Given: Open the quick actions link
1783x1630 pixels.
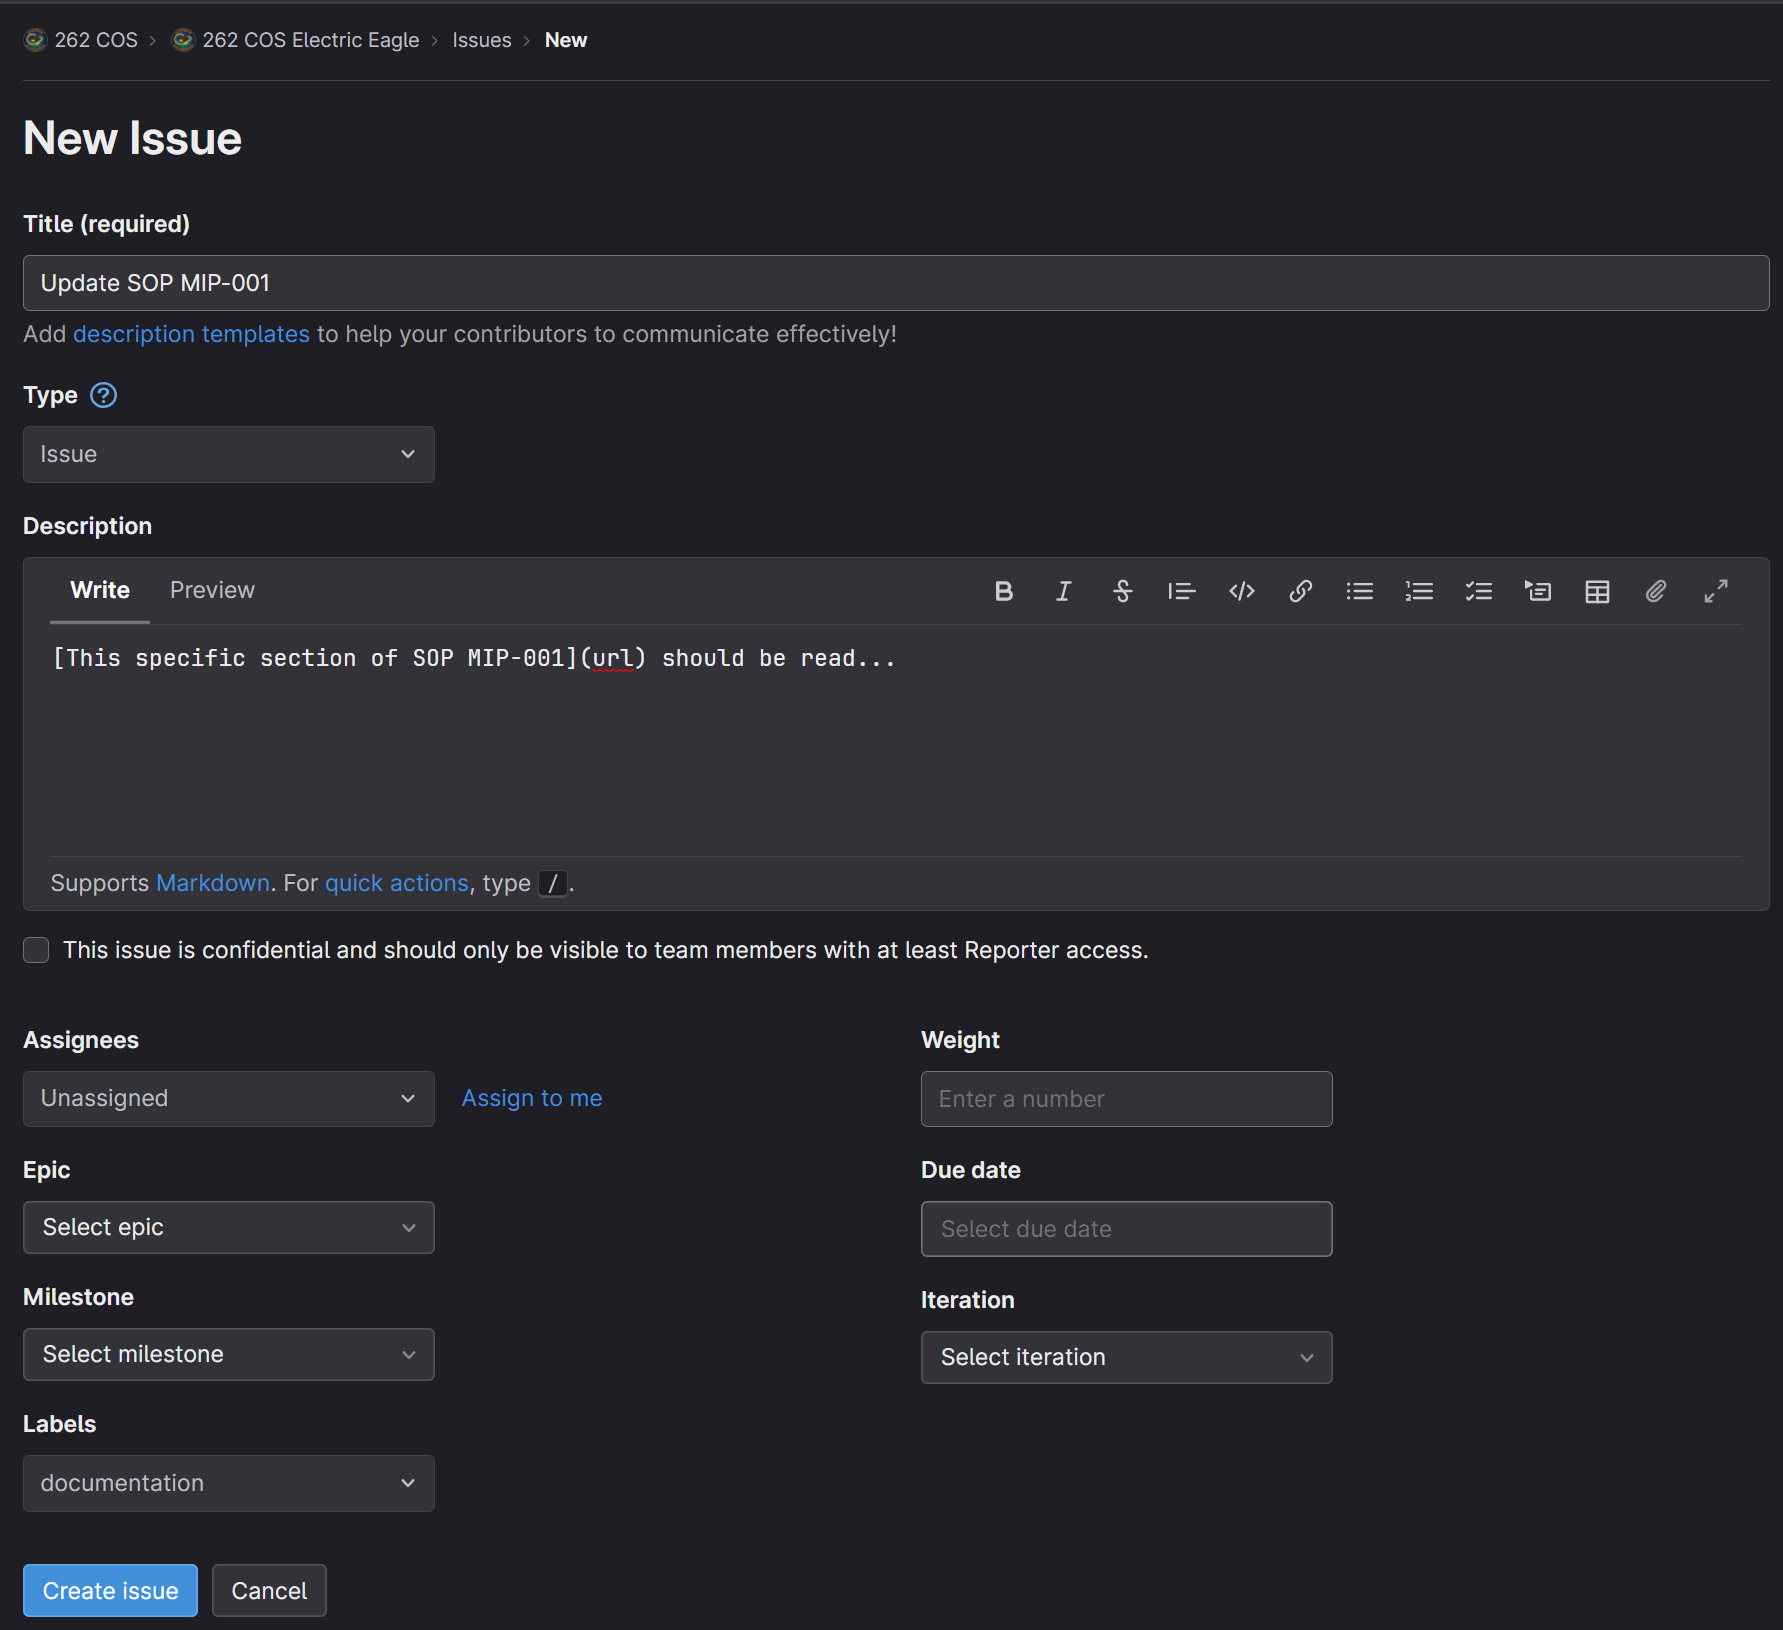Looking at the screenshot, I should pyautogui.click(x=397, y=883).
